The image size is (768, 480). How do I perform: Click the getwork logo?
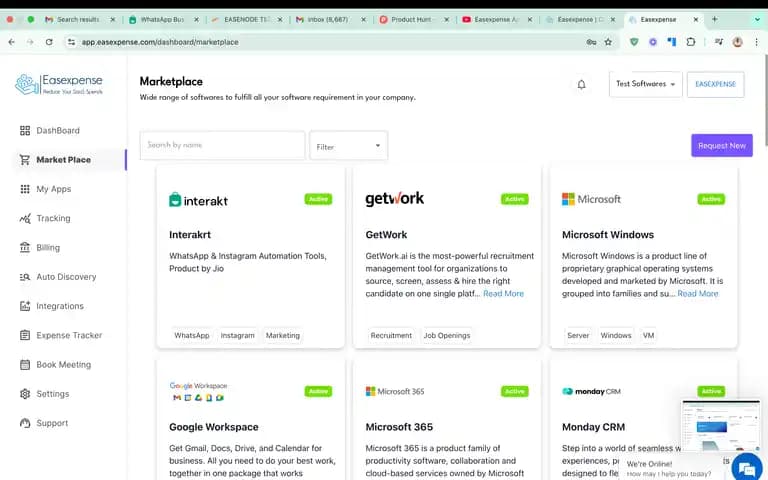click(395, 199)
